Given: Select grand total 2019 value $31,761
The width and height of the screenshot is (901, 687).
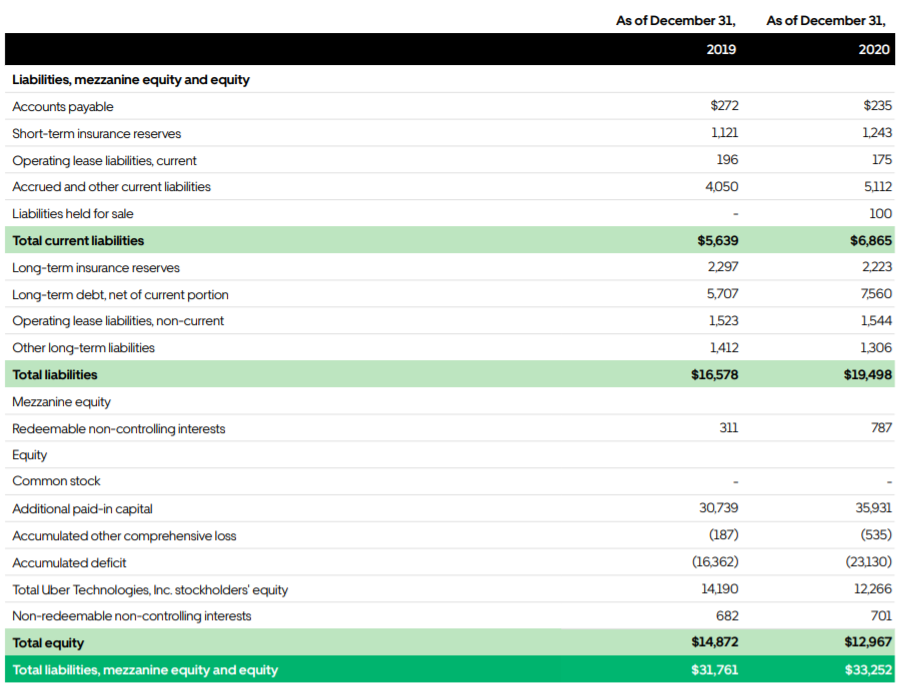Looking at the screenshot, I should coord(715,670).
